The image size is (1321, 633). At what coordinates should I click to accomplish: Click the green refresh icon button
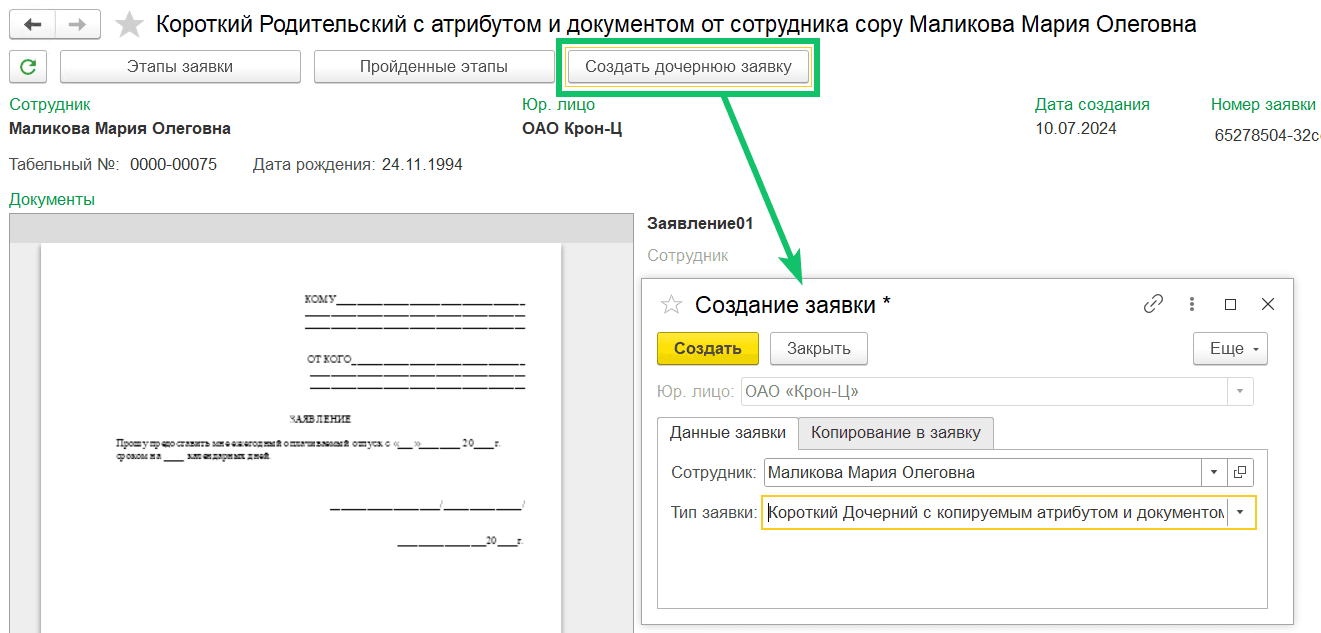[28, 67]
